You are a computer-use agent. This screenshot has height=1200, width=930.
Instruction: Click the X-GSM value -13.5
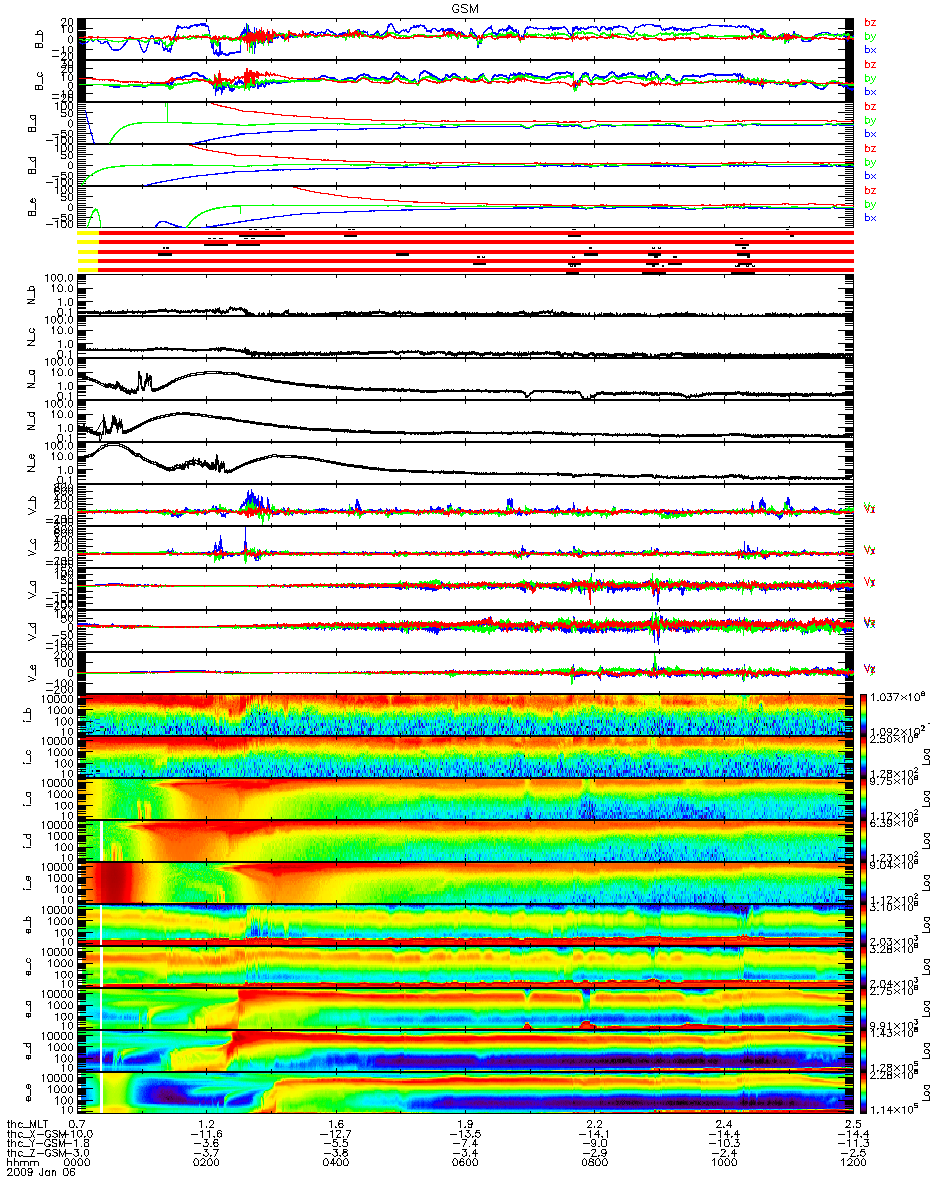point(464,1133)
